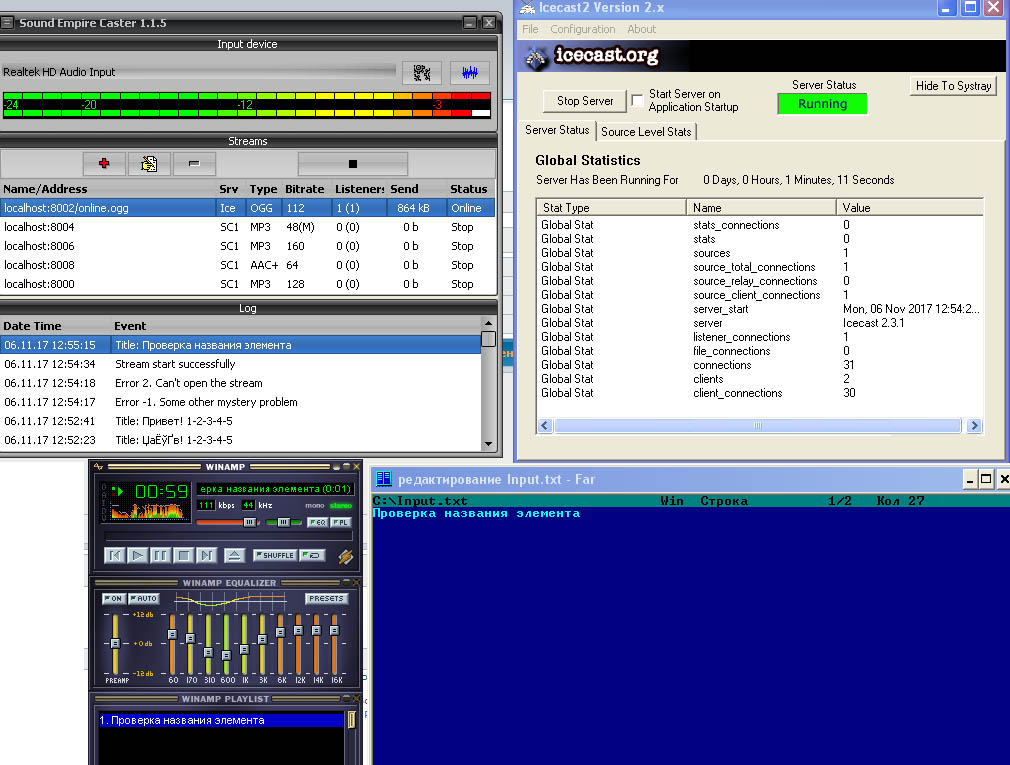Click the Stop Server button

(x=585, y=101)
